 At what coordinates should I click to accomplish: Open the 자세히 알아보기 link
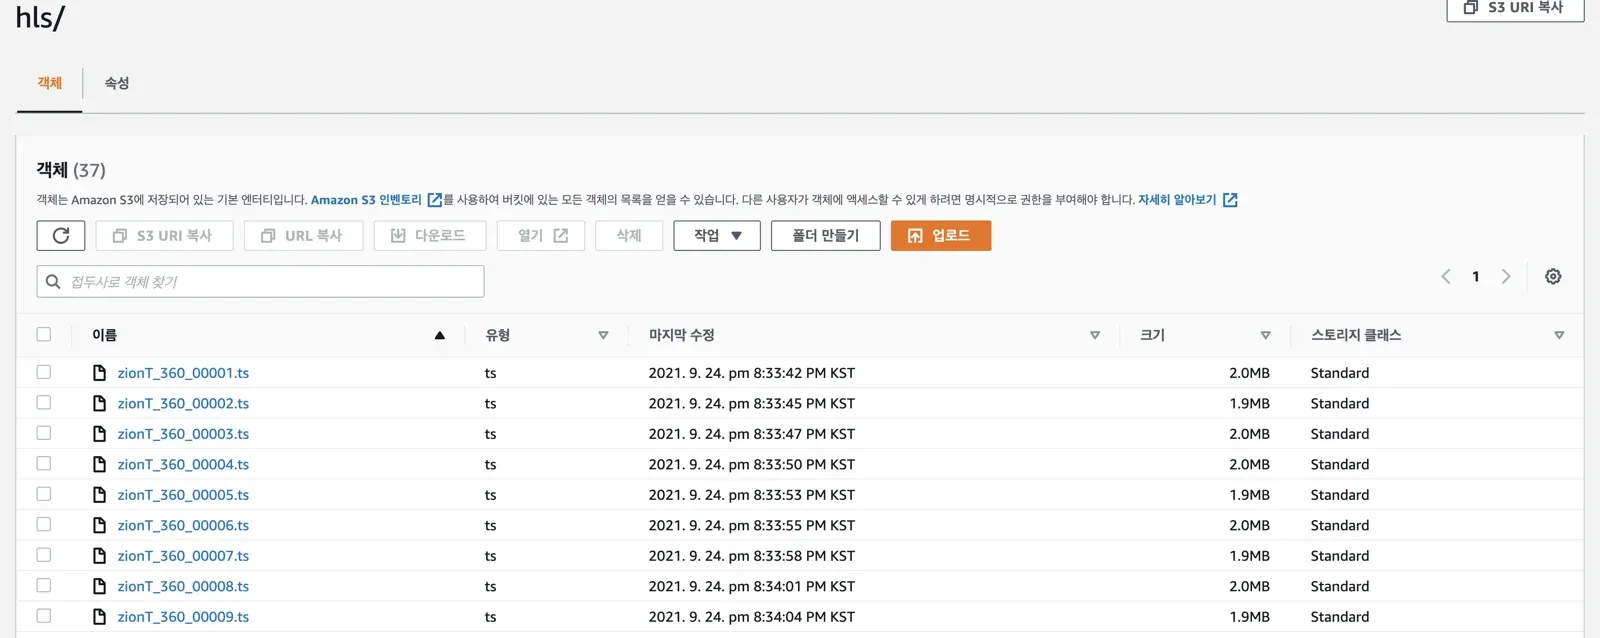(1177, 200)
